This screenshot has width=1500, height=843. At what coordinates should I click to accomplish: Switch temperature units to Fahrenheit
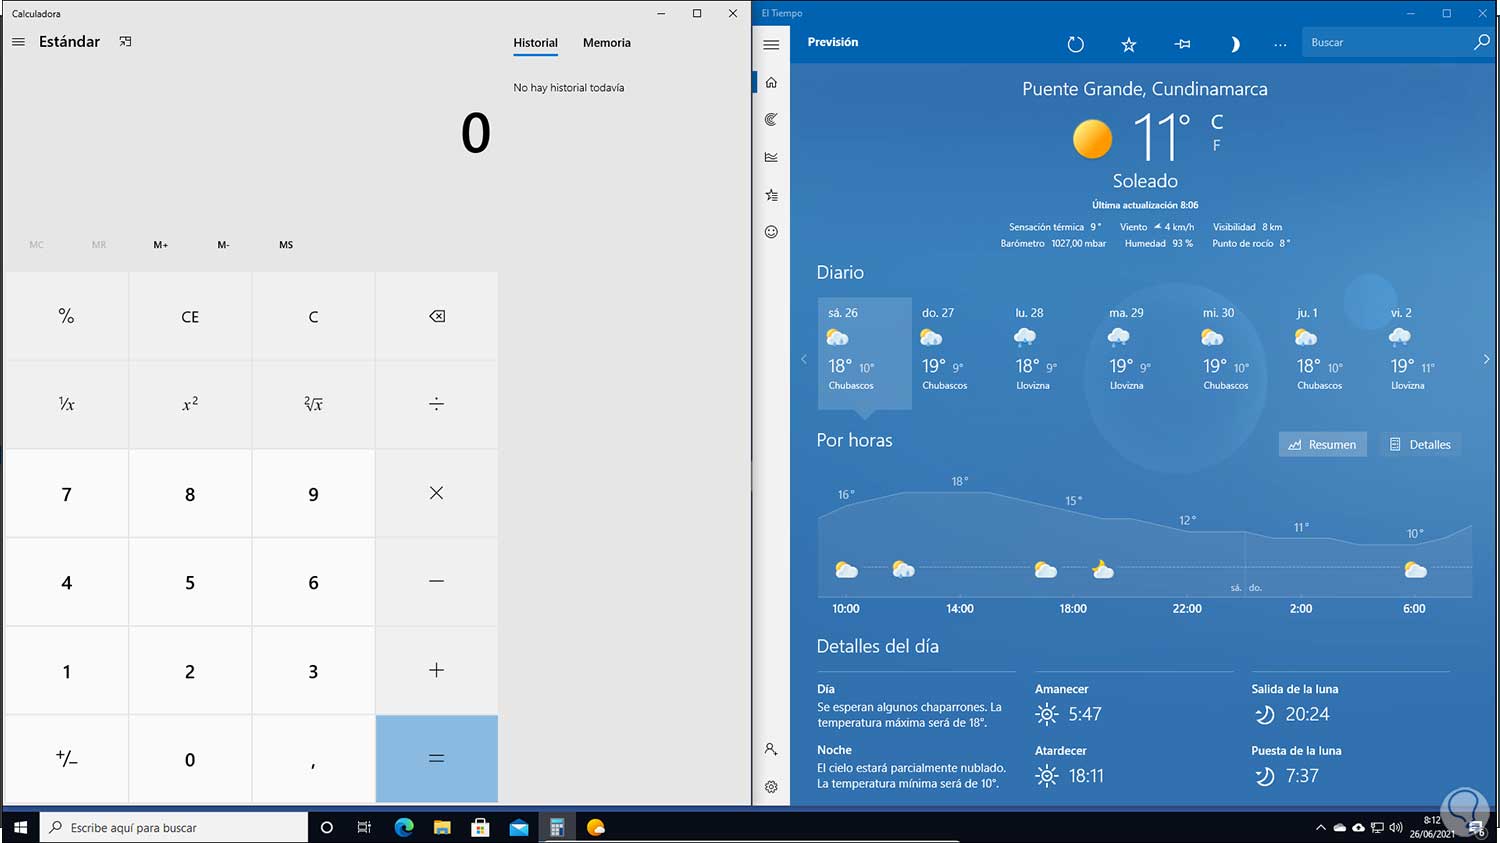[x=1217, y=146]
